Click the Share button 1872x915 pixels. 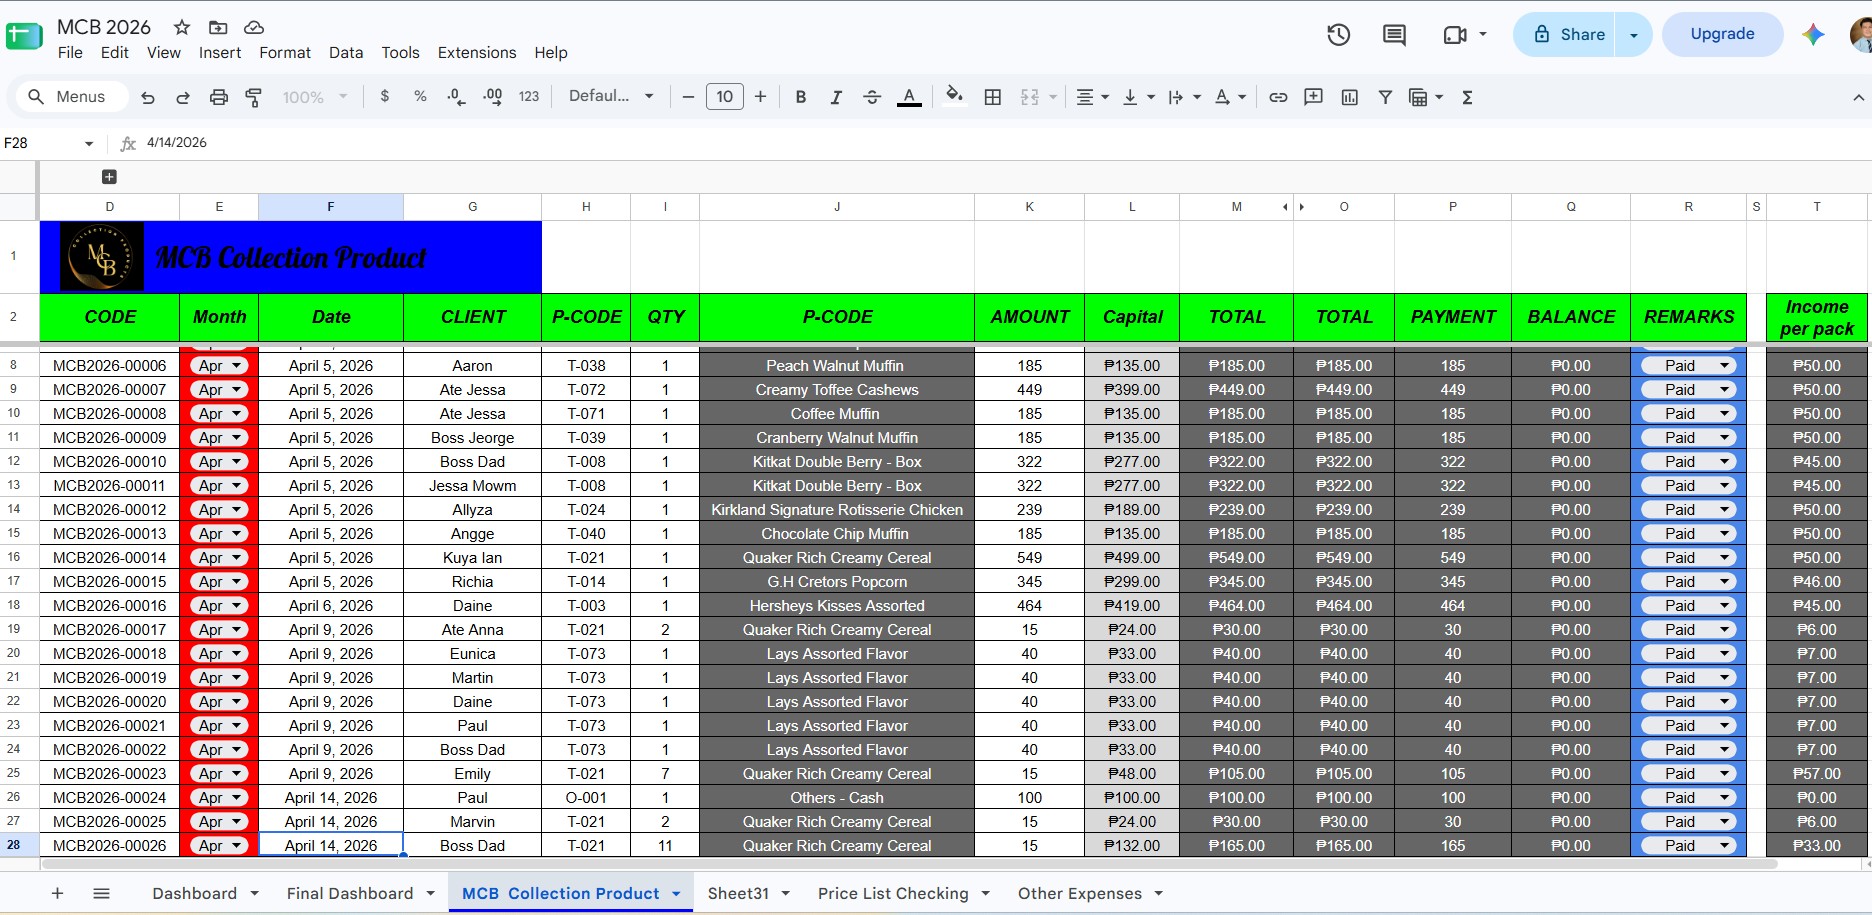click(x=1568, y=34)
